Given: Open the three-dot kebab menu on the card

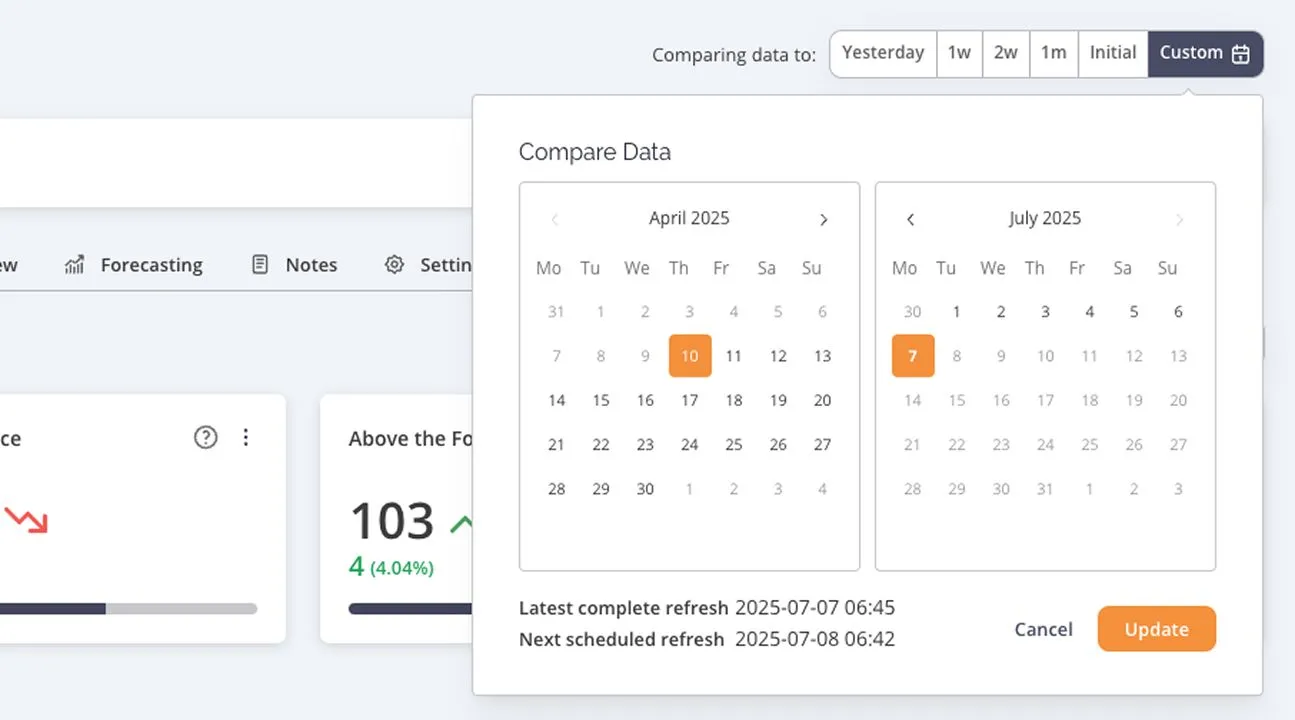Looking at the screenshot, I should pos(246,437).
